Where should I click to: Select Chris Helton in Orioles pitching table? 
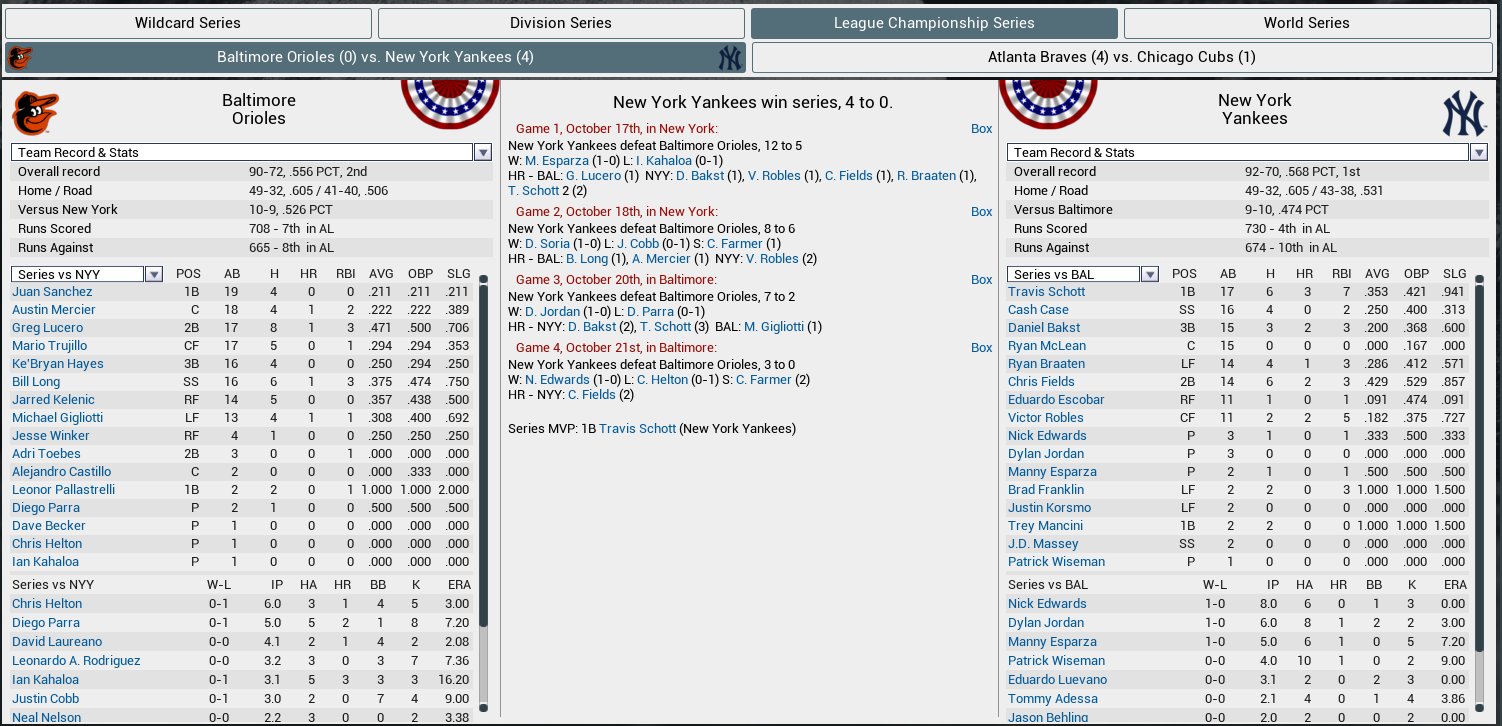(x=47, y=604)
